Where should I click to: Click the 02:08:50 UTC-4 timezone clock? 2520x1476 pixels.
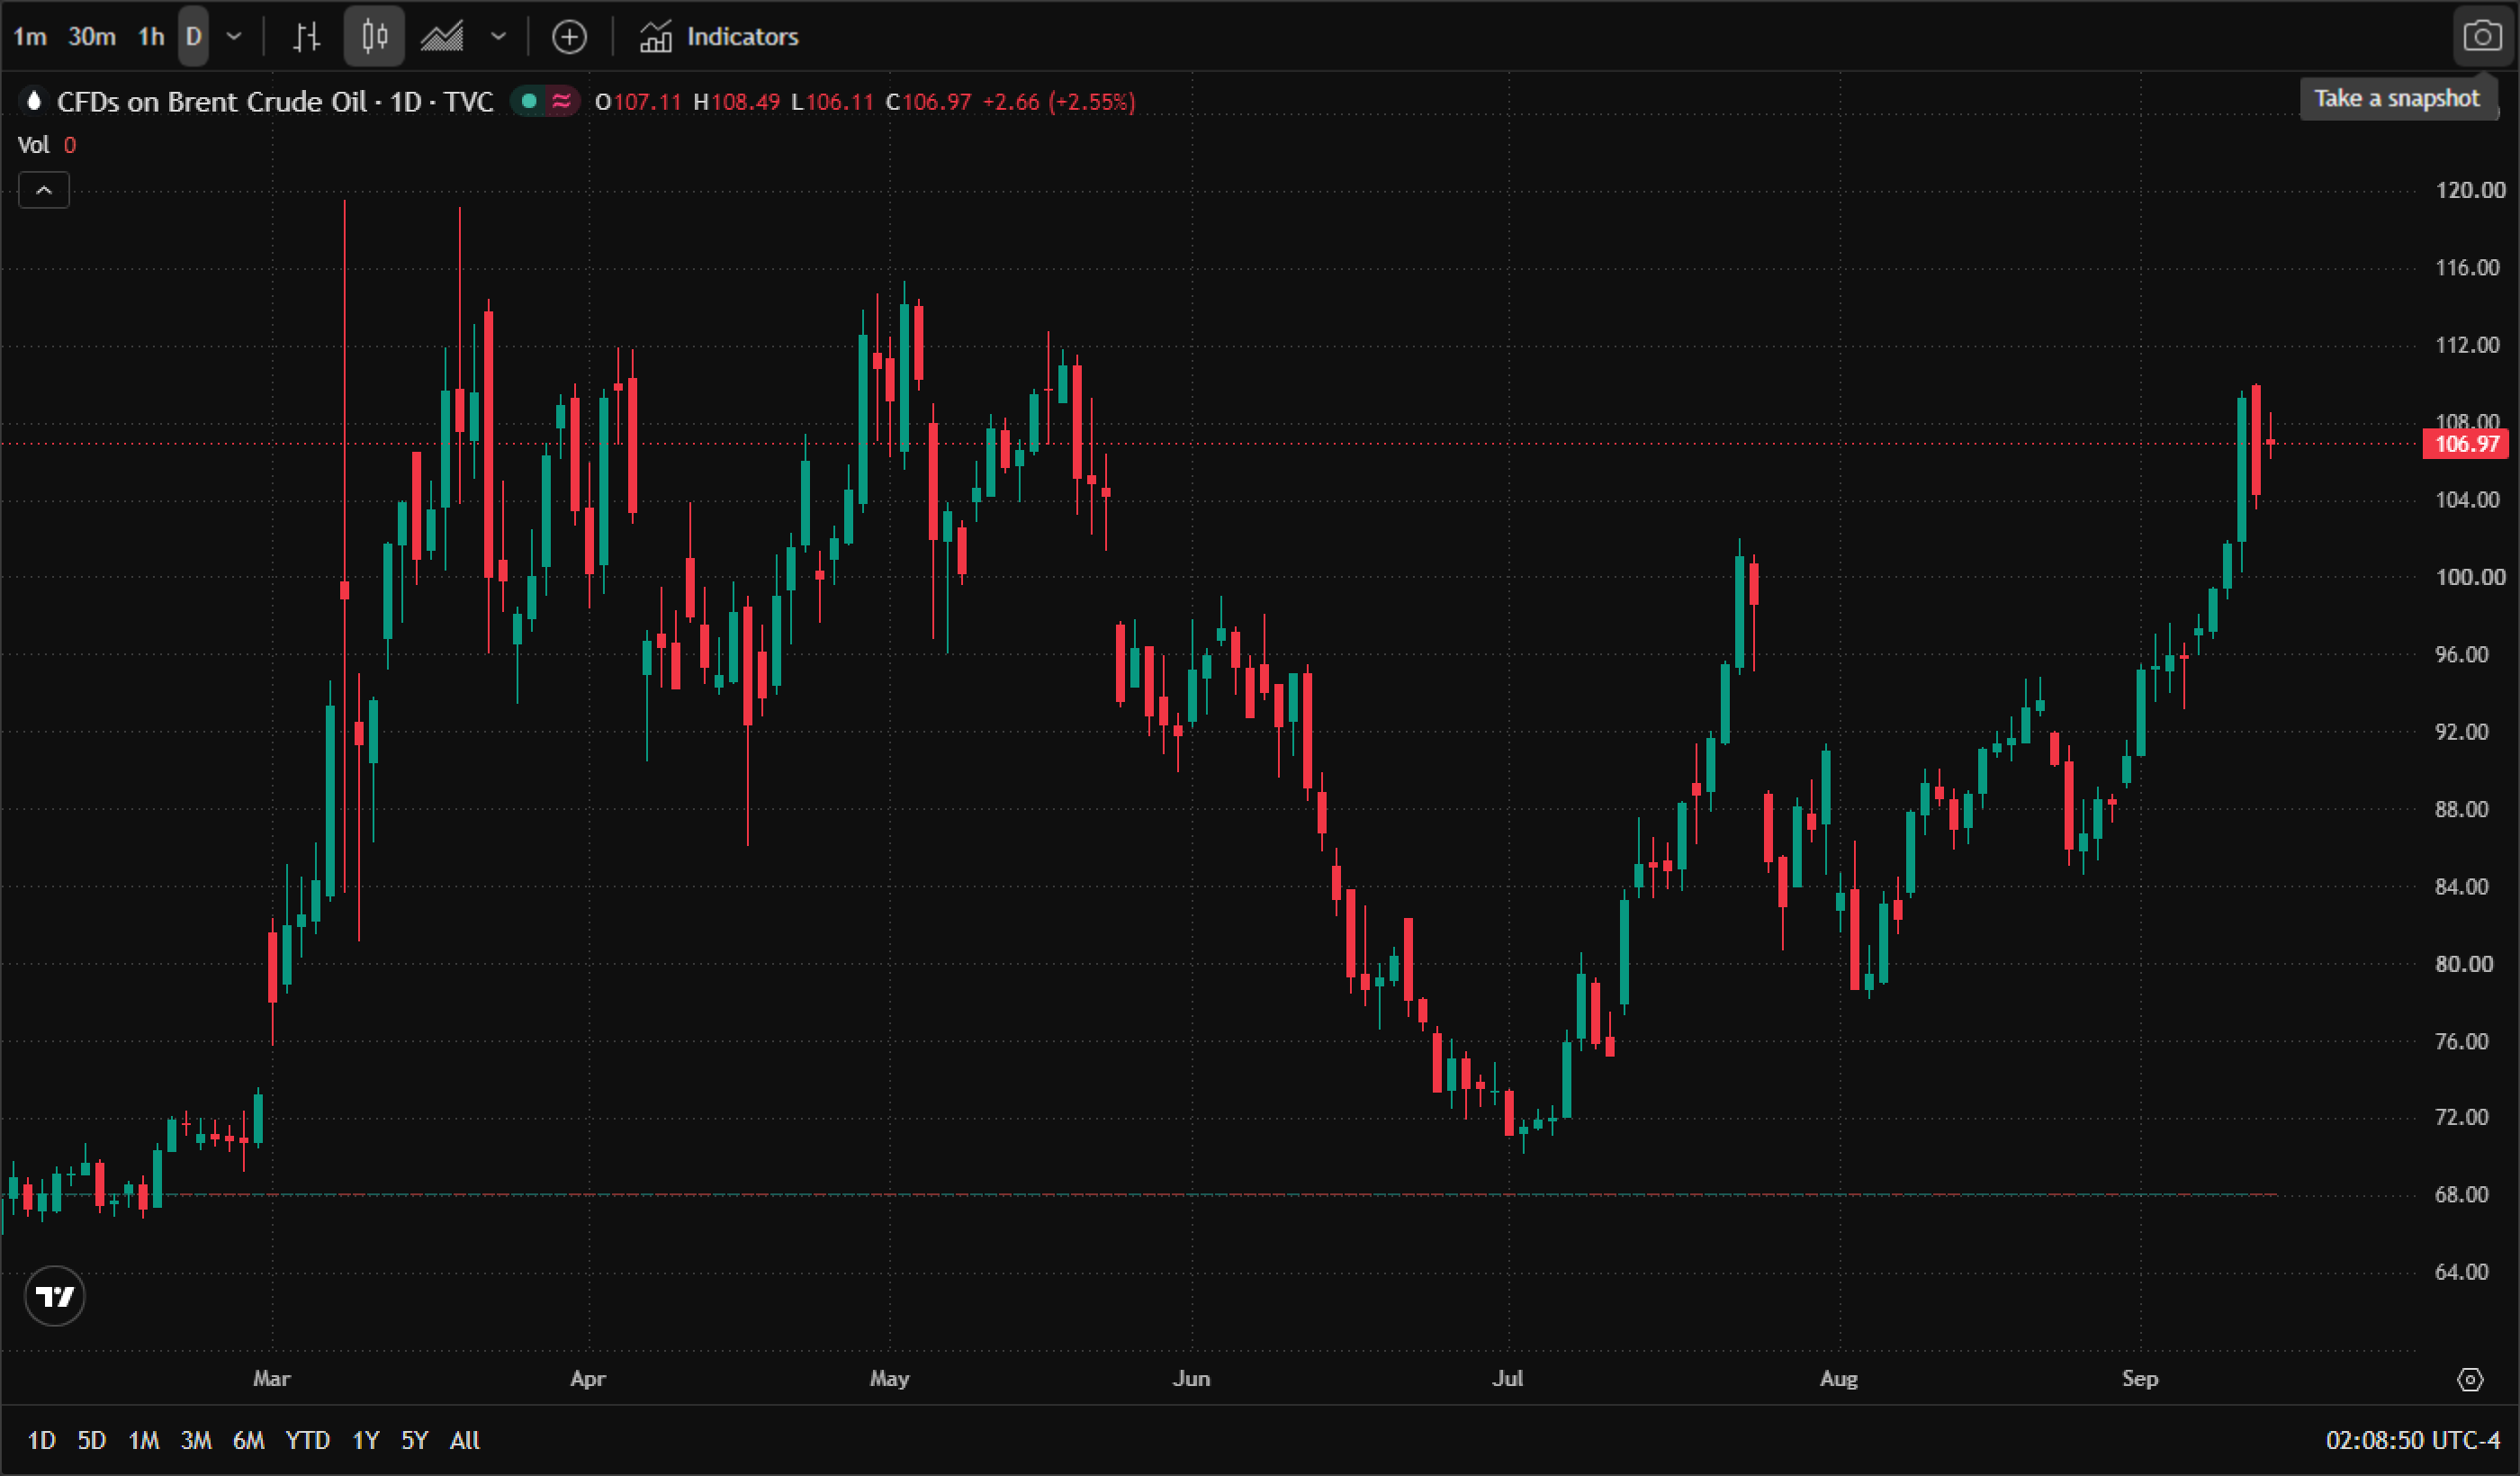pos(2413,1441)
